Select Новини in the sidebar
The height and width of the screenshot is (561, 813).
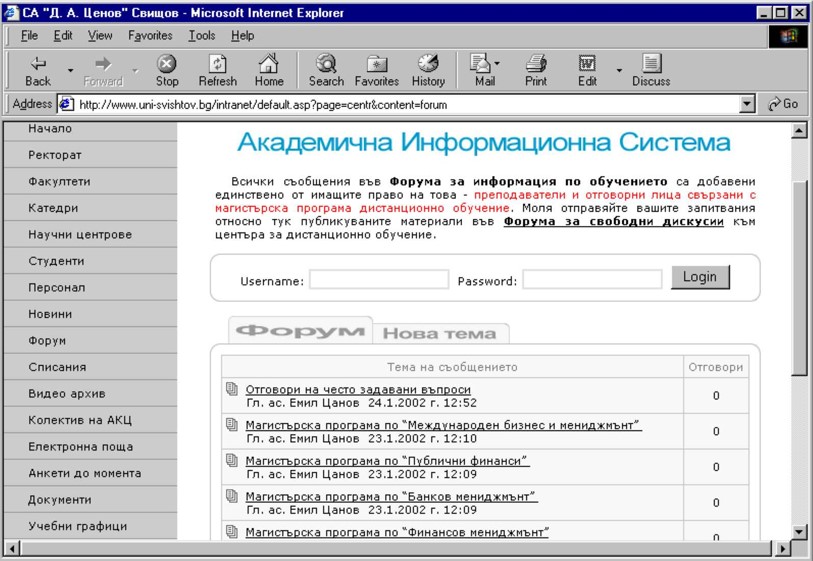(50, 314)
